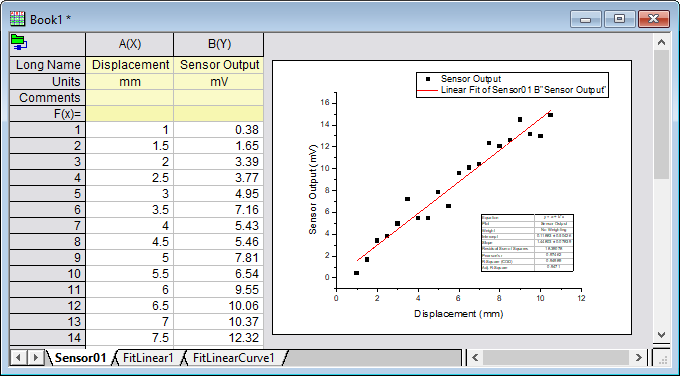Select the Comments row label
The image size is (680, 376).
48,98
